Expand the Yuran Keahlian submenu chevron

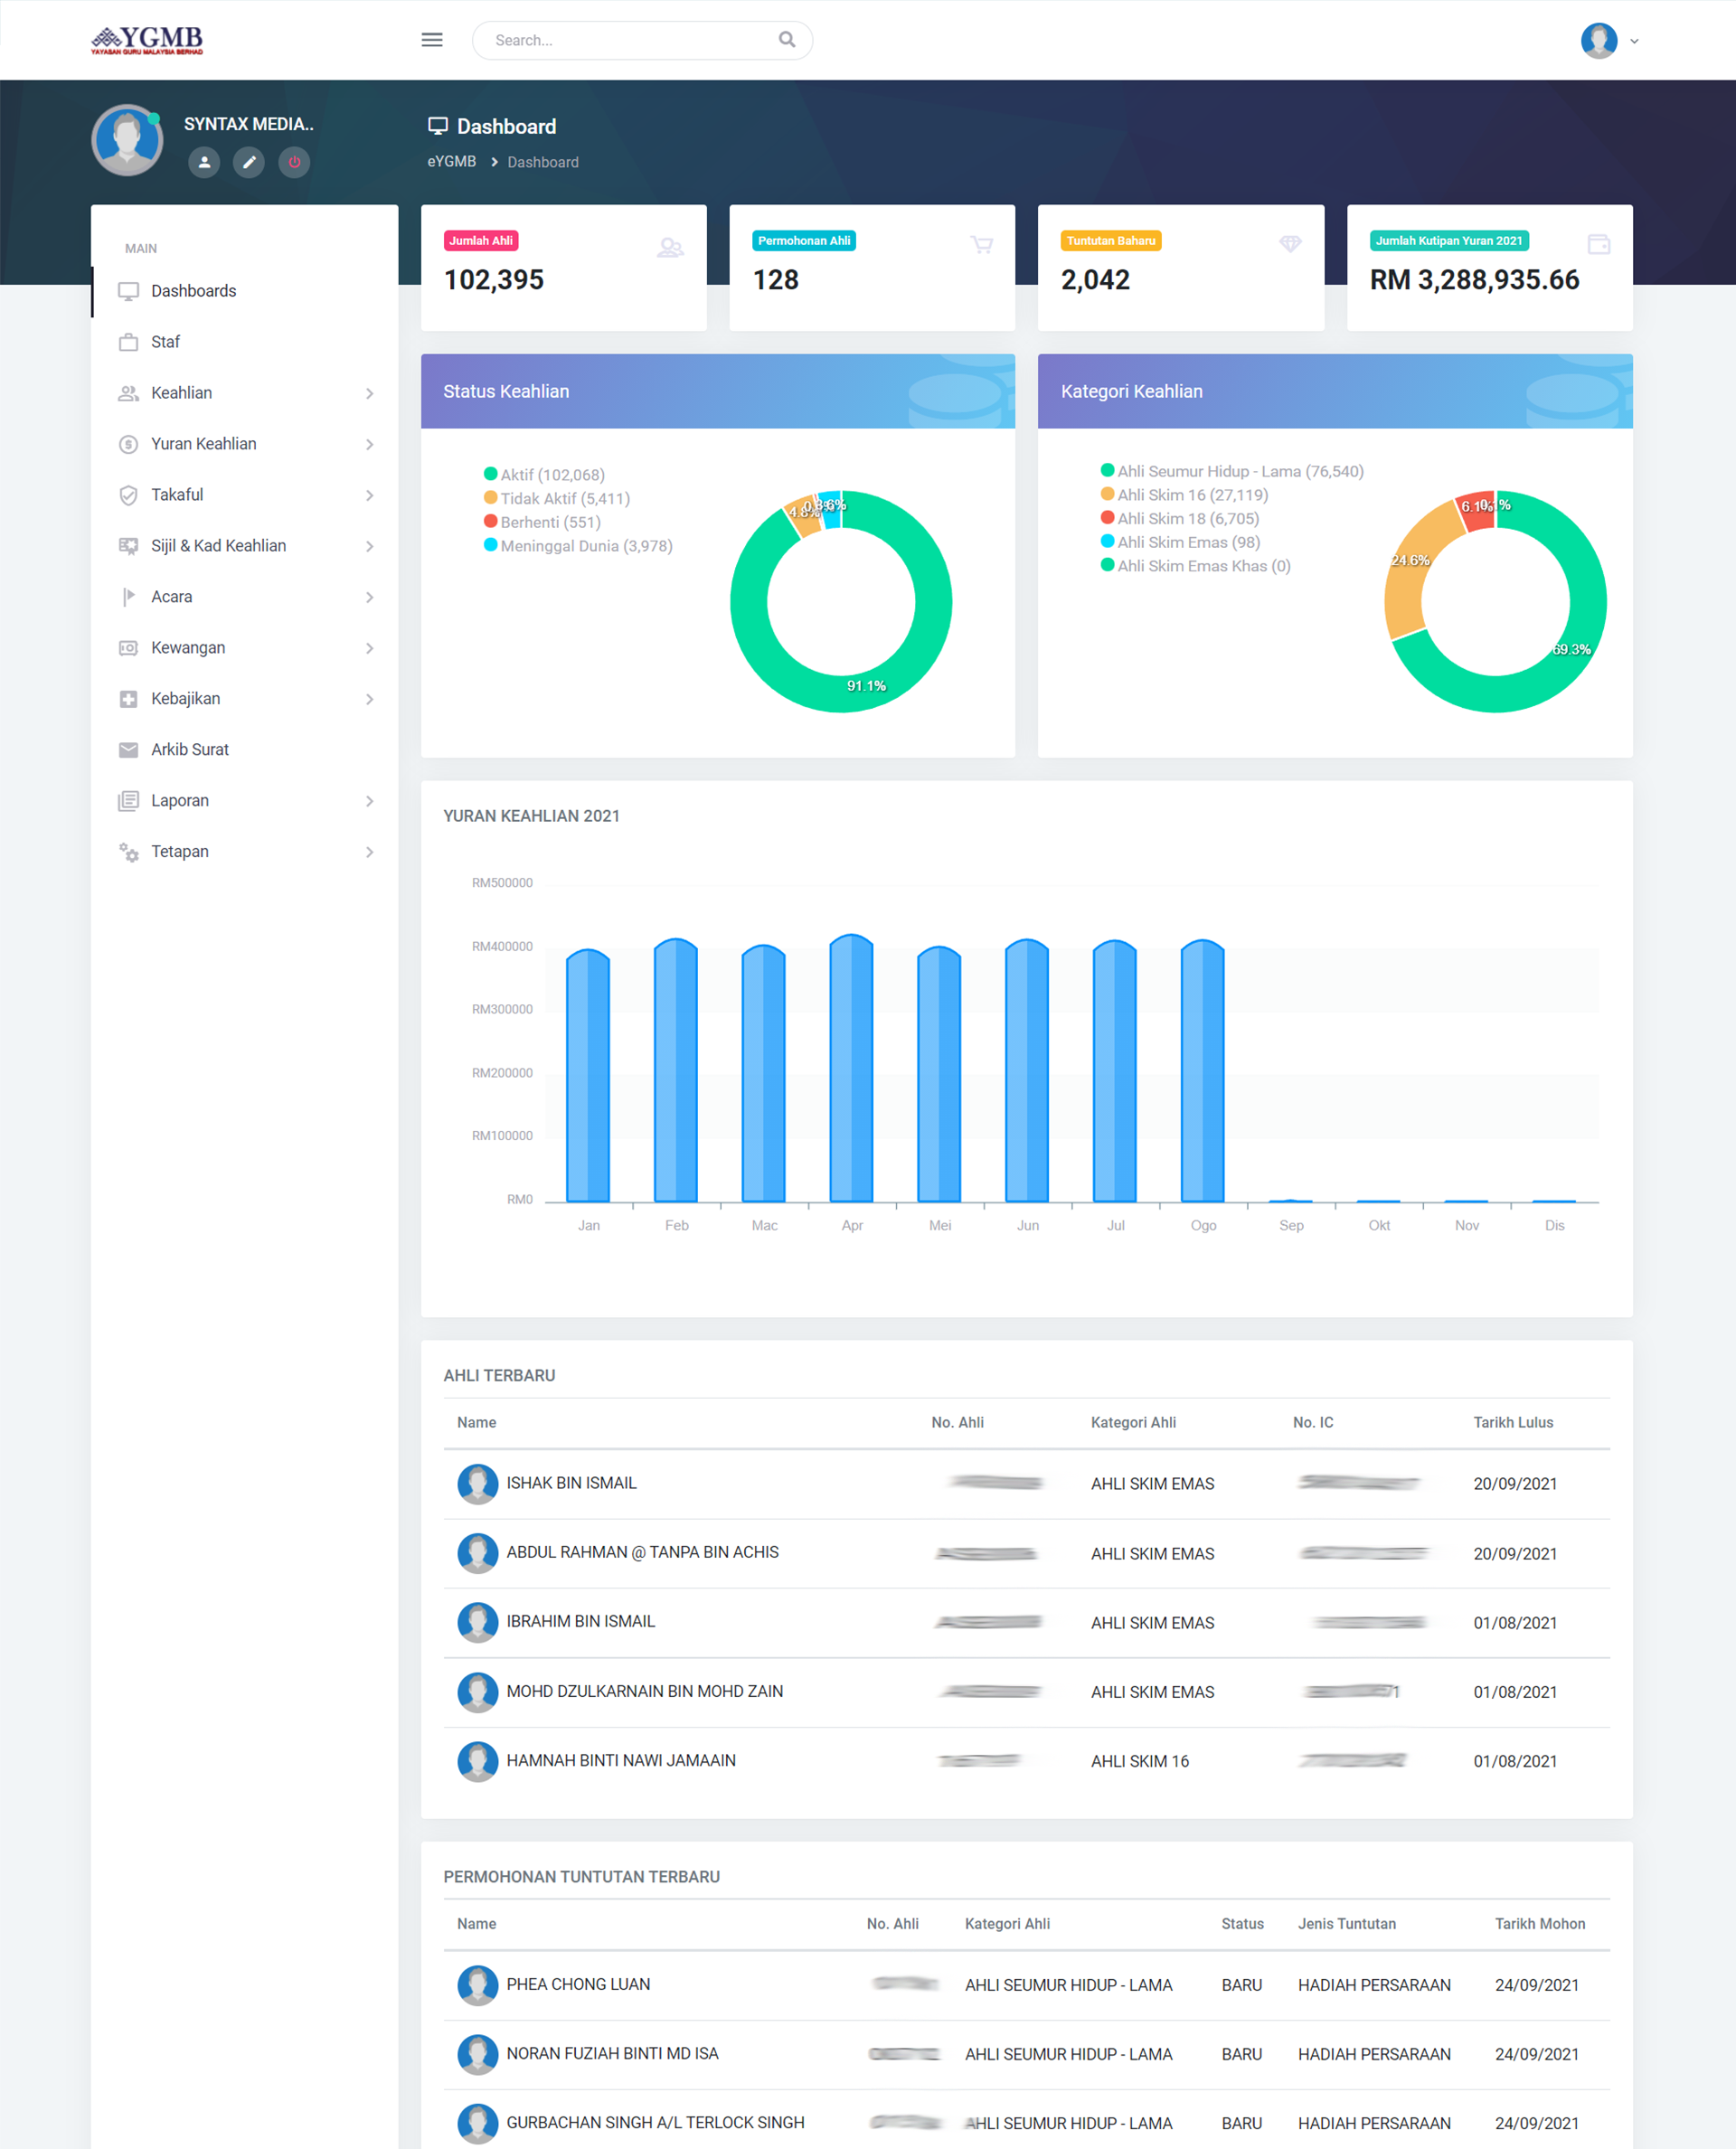[369, 445]
